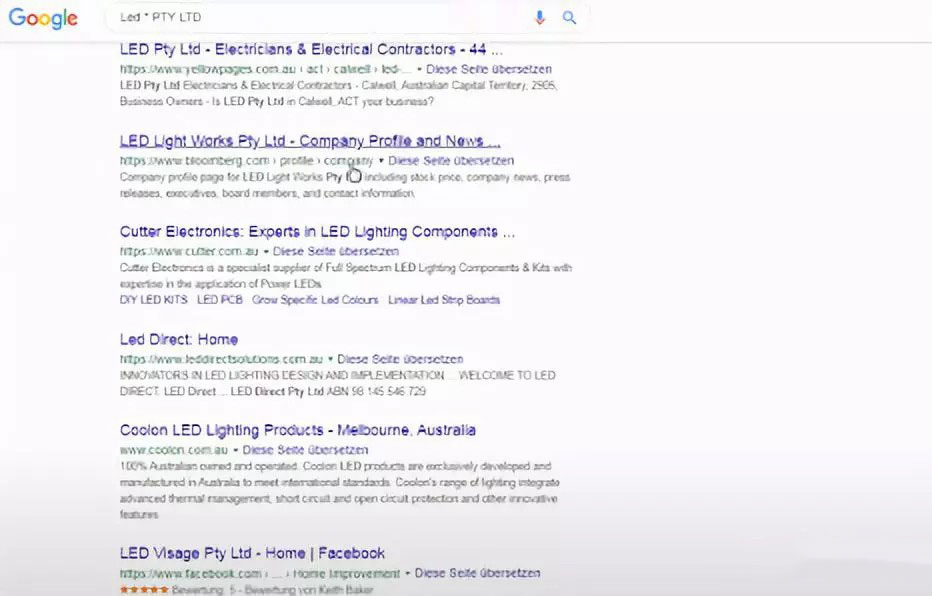932x596 pixels.
Task: Click the Google logo
Action: pos(43,17)
